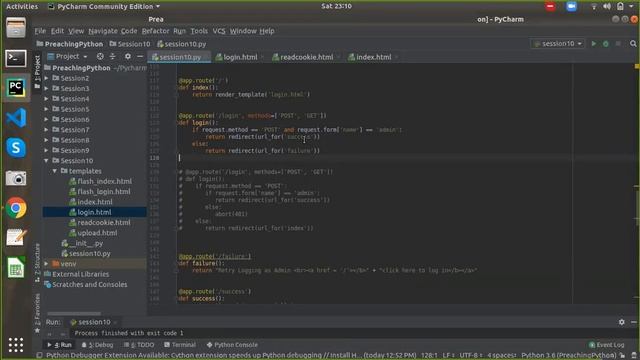Switch to the login.html editor tab
The height and width of the screenshot is (360, 640).
tap(239, 57)
